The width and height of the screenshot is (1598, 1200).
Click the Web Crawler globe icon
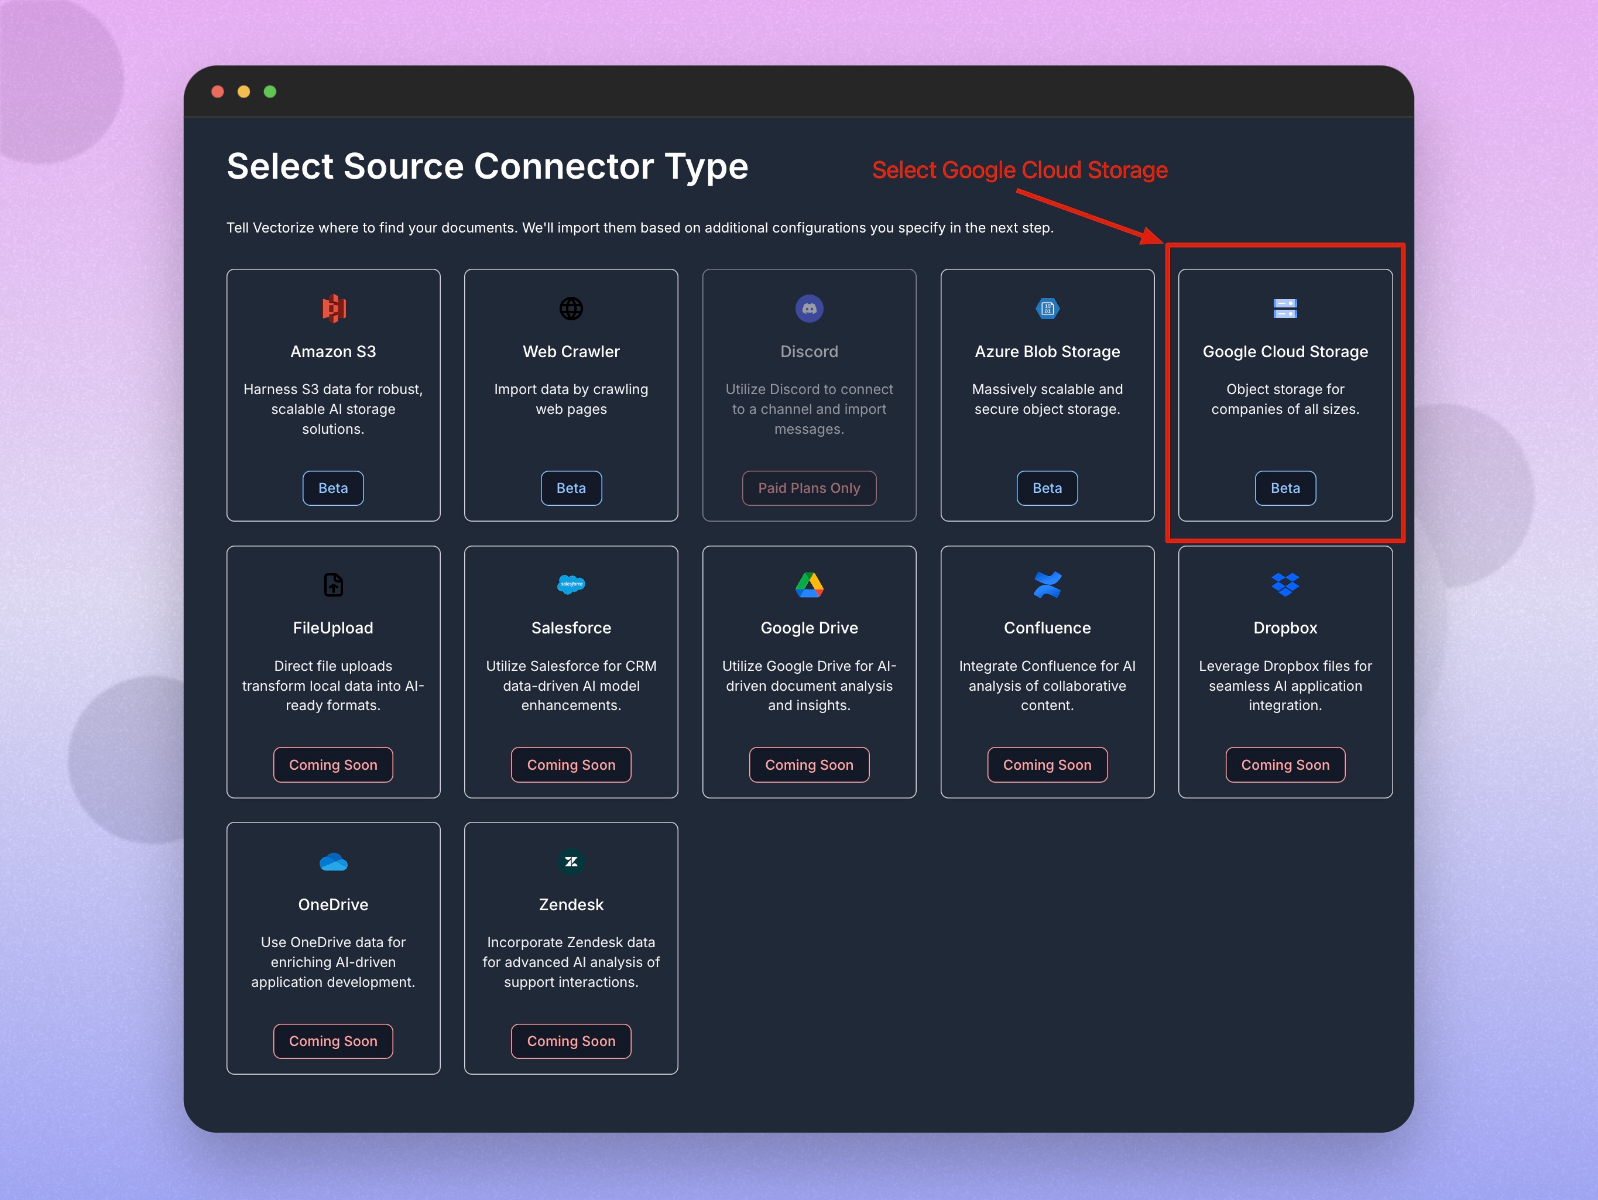click(571, 308)
